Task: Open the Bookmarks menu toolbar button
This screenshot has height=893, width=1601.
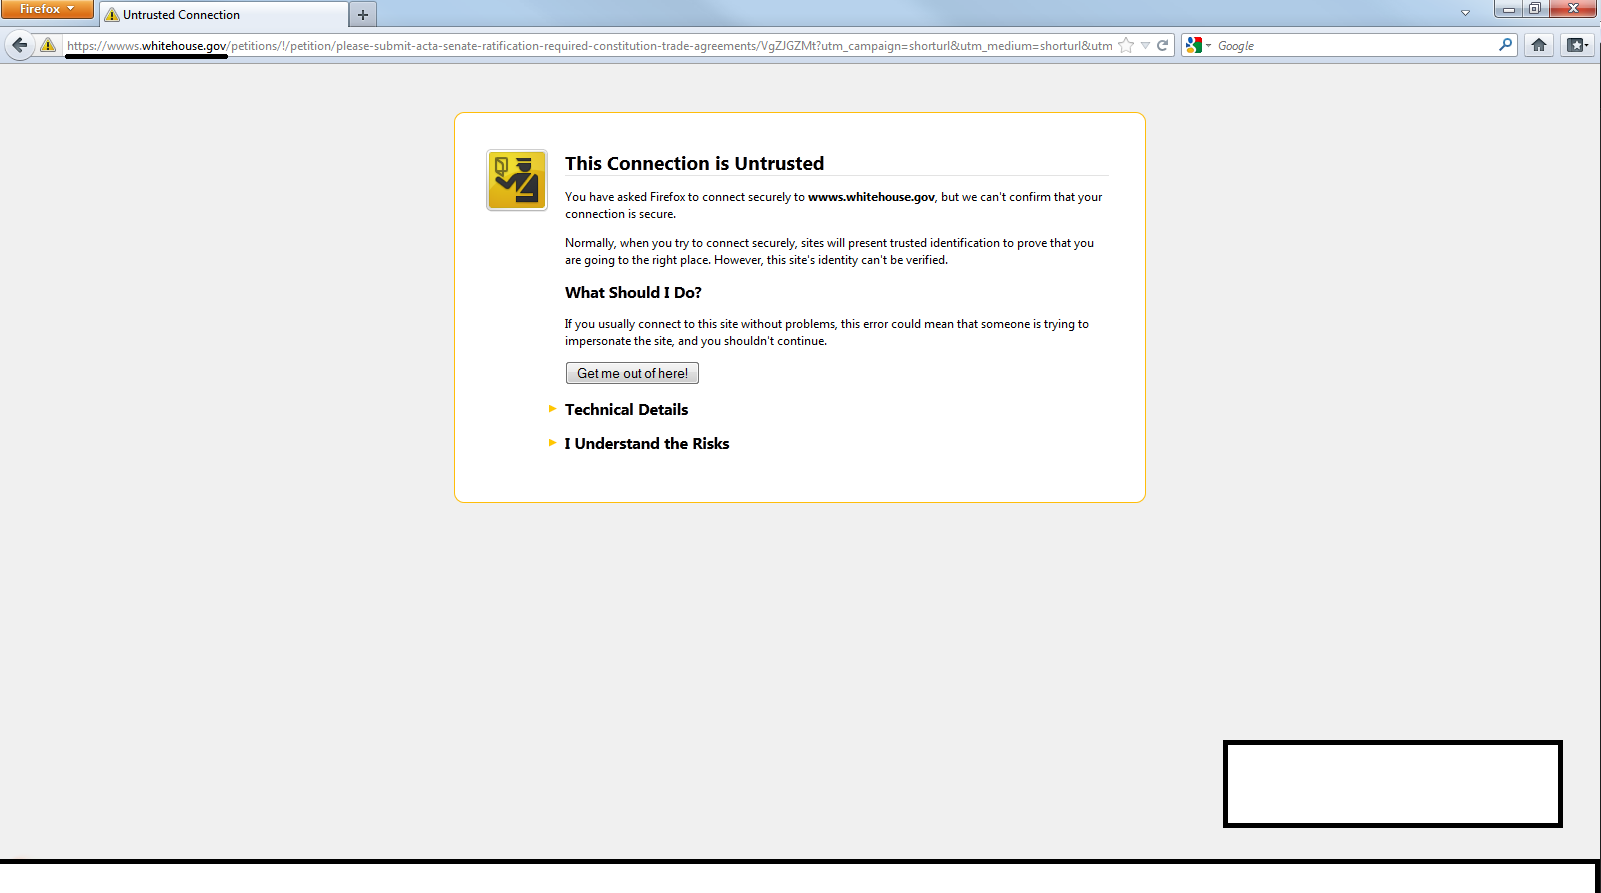Action: pos(1577,45)
